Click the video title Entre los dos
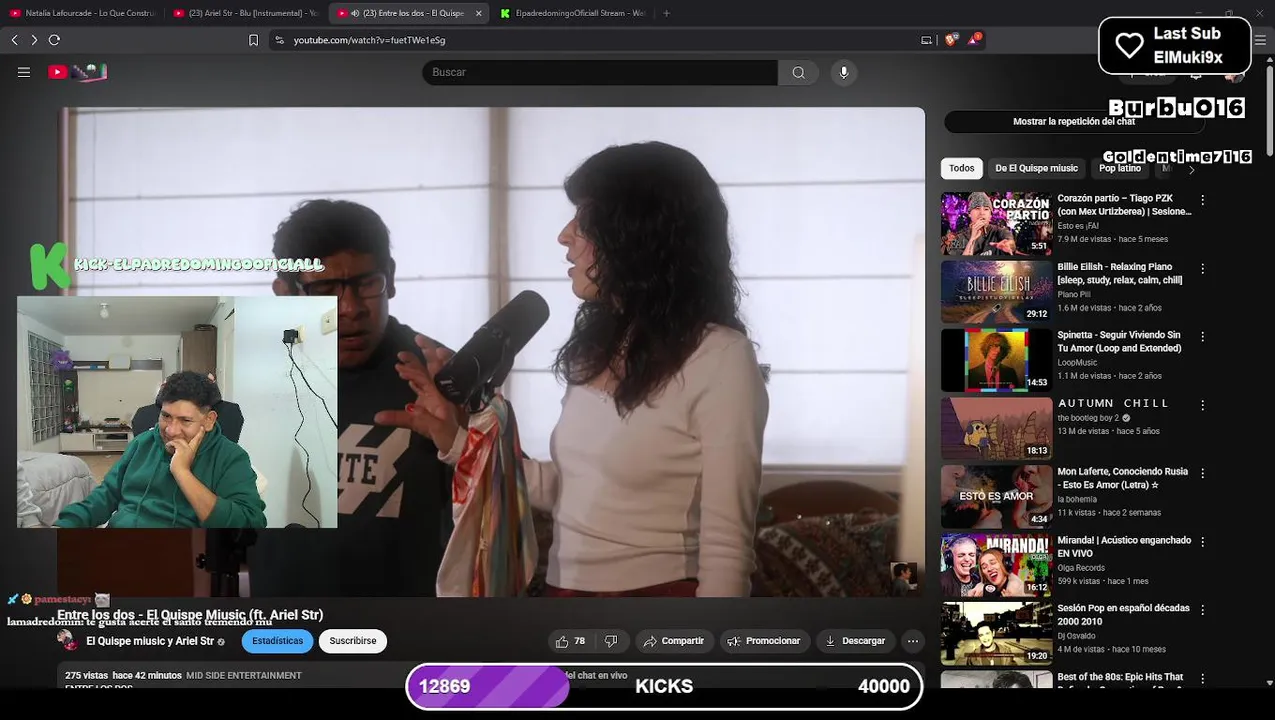Image resolution: width=1275 pixels, height=720 pixels. point(190,615)
